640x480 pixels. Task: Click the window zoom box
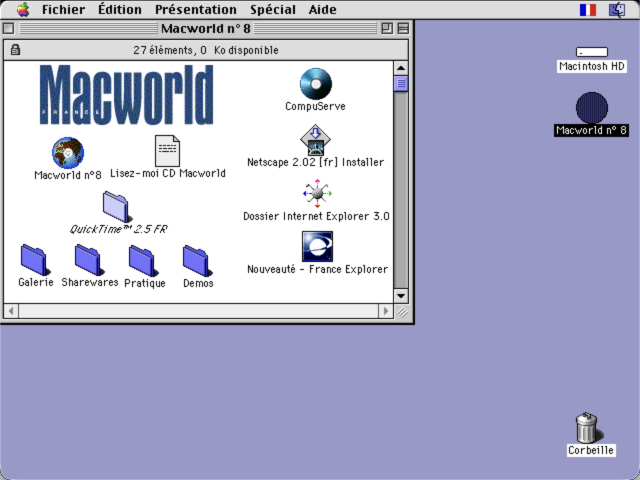coord(387,29)
